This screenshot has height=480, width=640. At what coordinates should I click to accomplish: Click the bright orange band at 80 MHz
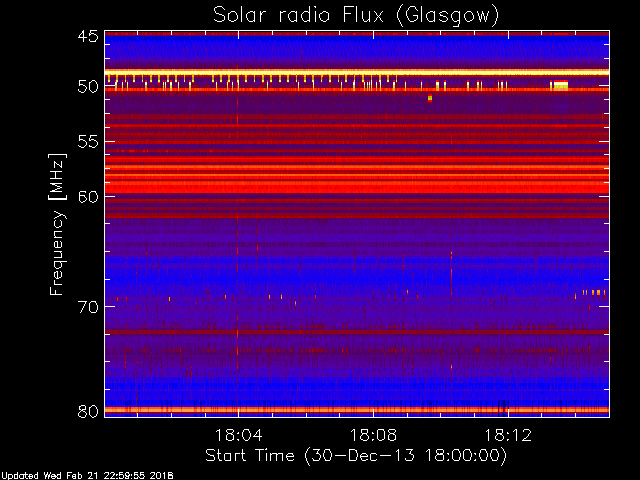(x=356, y=410)
